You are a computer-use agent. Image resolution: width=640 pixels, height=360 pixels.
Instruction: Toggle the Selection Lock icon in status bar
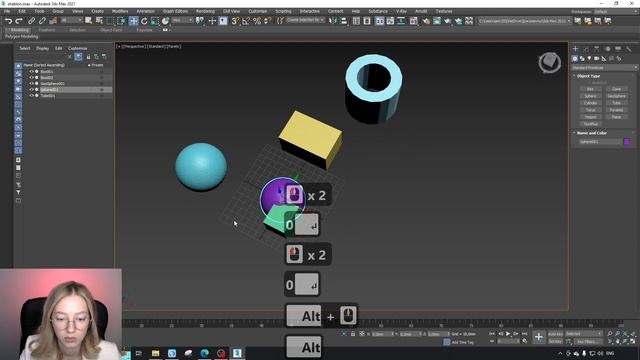[353, 334]
